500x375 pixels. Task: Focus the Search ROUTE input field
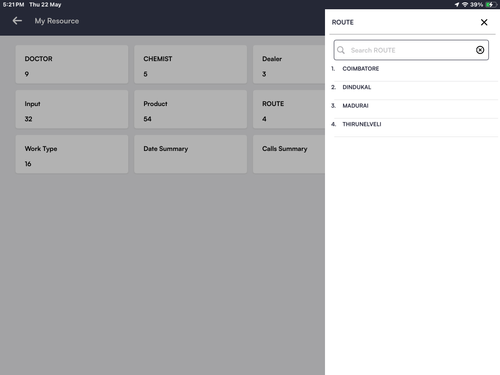click(411, 50)
